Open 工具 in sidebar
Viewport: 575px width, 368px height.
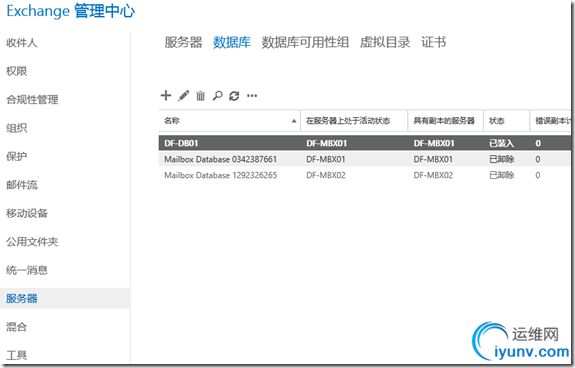point(17,355)
